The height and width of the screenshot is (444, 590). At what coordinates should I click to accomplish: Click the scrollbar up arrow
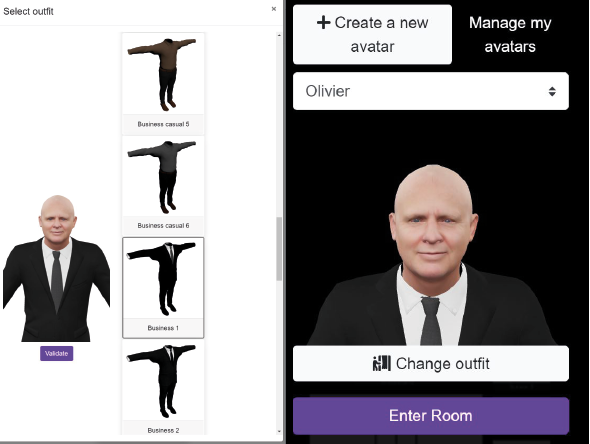[279, 35]
